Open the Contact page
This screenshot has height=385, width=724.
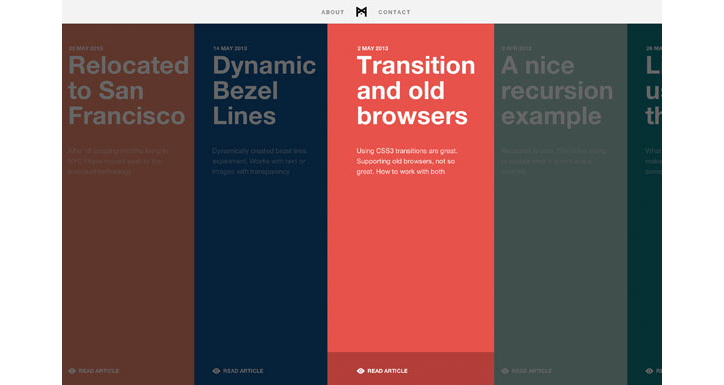point(394,12)
